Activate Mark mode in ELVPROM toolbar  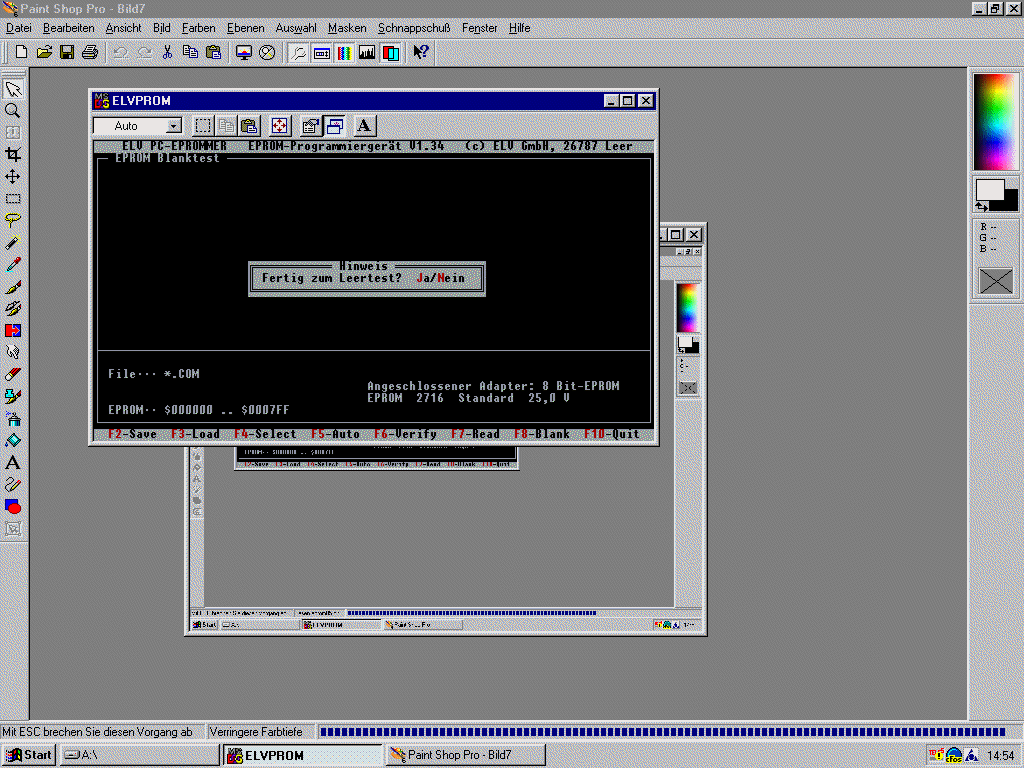coord(203,125)
